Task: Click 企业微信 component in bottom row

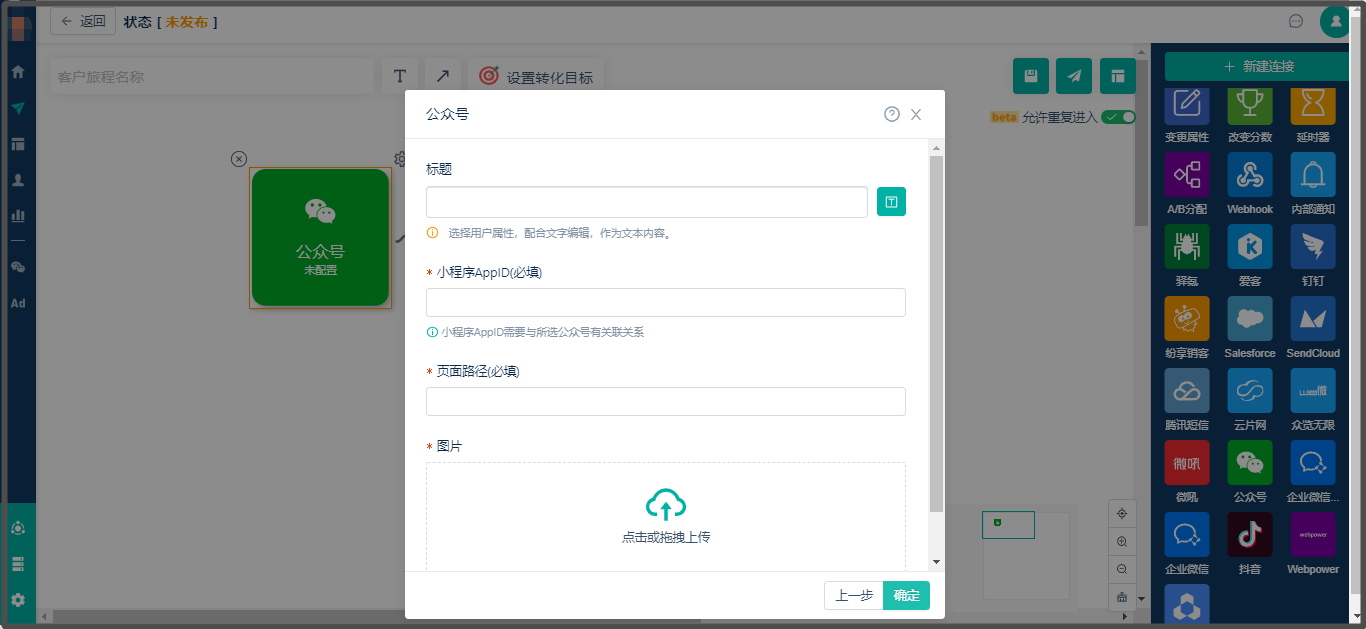Action: point(1187,535)
